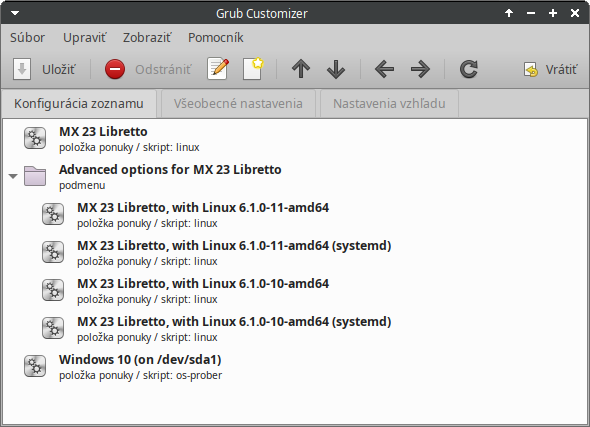Click the title bar up-arrow shade button
590x427 pixels.
509,13
